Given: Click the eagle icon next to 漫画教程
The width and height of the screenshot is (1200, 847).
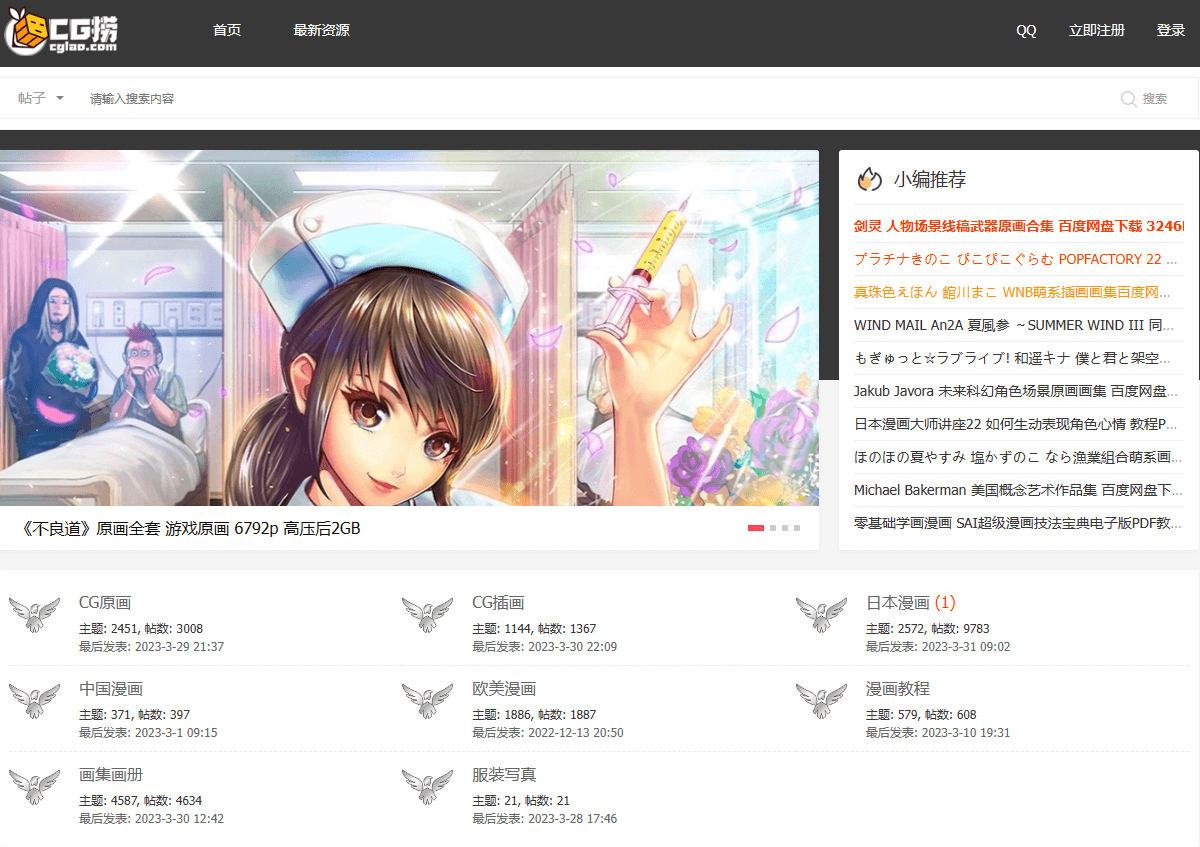Looking at the screenshot, I should 821,700.
